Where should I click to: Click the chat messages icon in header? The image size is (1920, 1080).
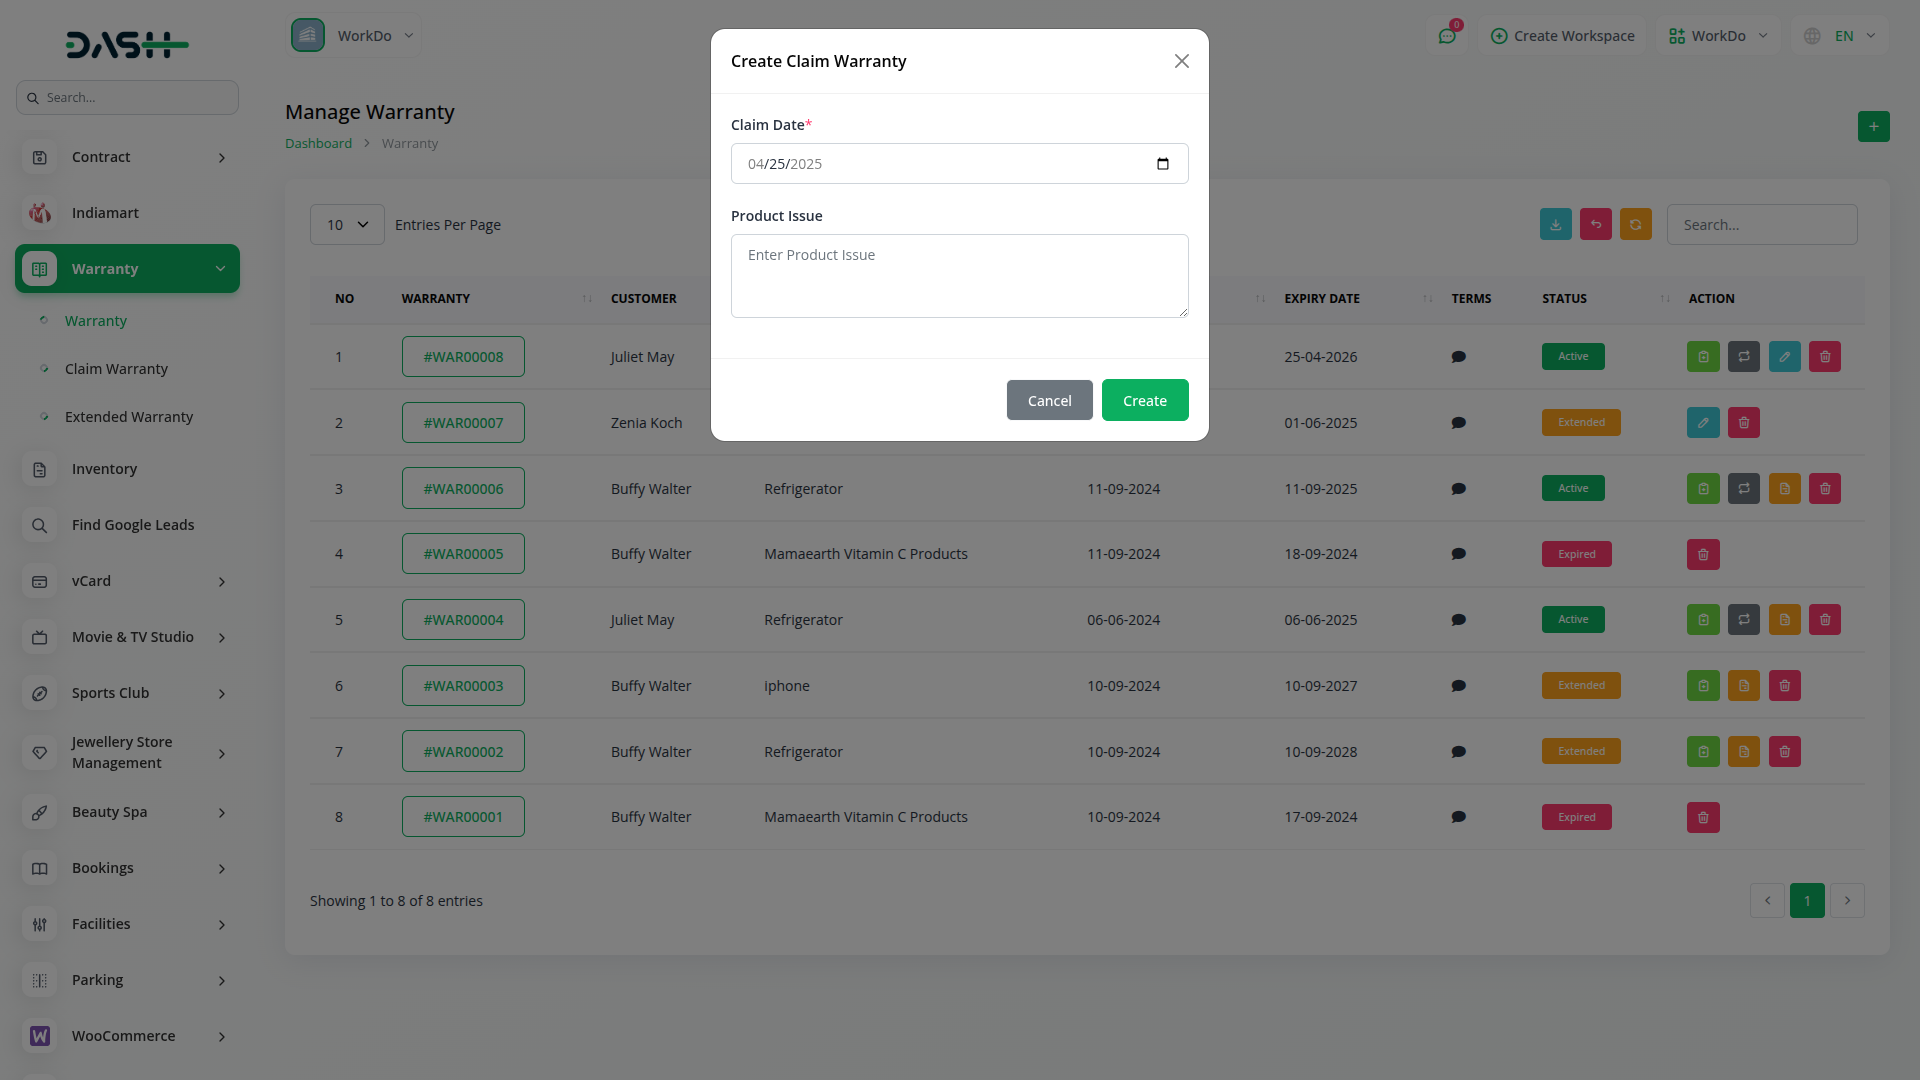pyautogui.click(x=1447, y=36)
